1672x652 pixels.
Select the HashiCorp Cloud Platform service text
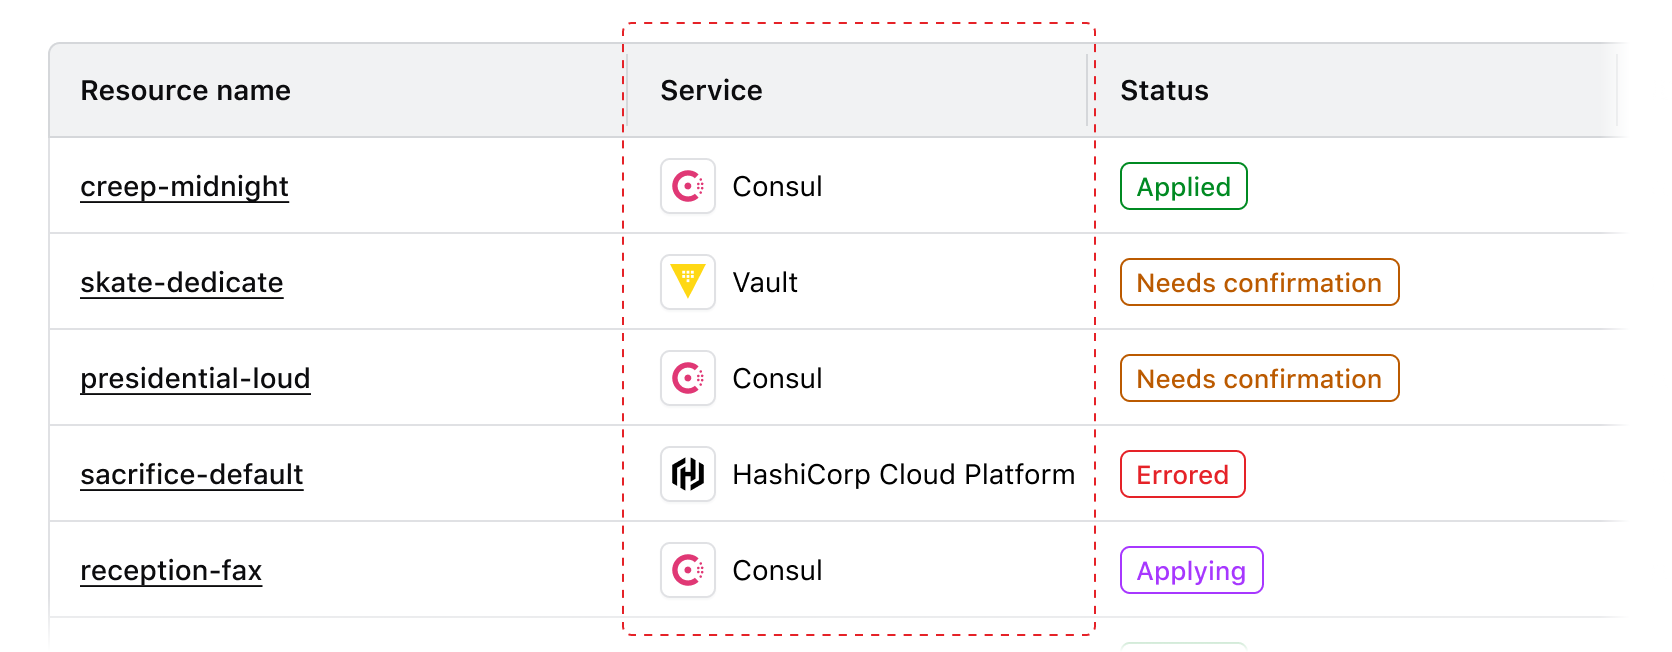click(903, 475)
